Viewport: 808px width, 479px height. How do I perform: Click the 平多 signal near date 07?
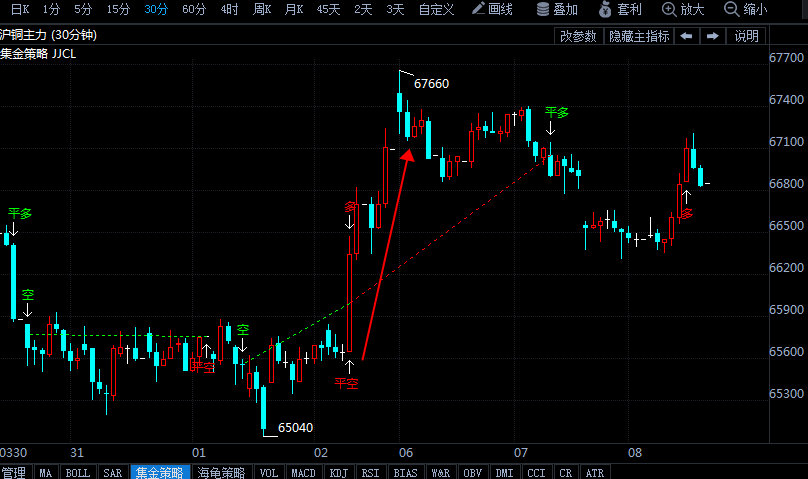[x=557, y=112]
